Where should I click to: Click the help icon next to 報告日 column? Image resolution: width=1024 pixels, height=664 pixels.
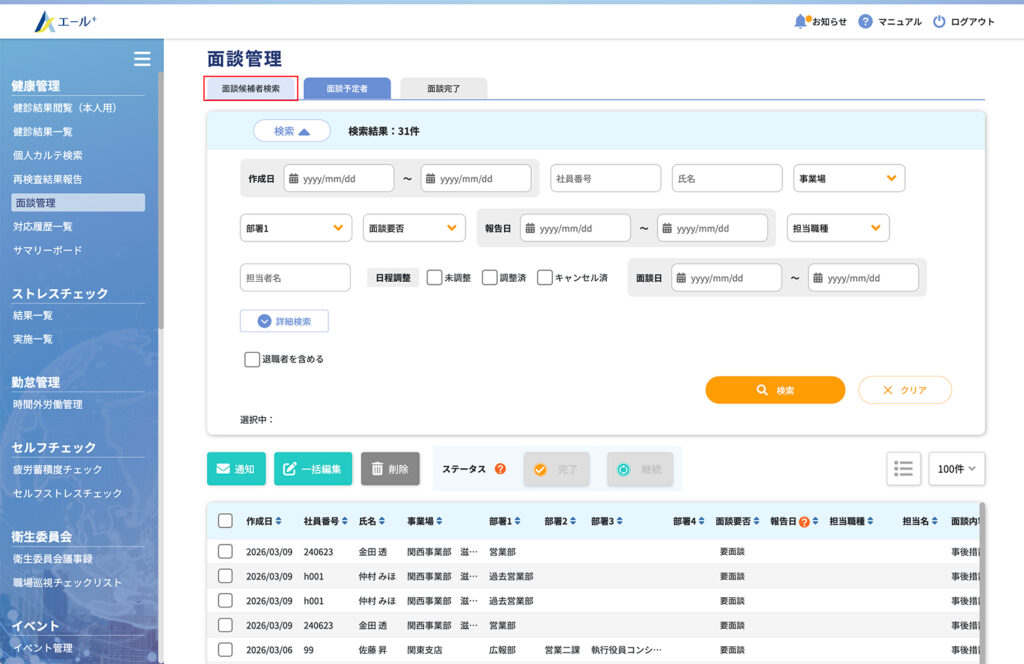pyautogui.click(x=804, y=522)
